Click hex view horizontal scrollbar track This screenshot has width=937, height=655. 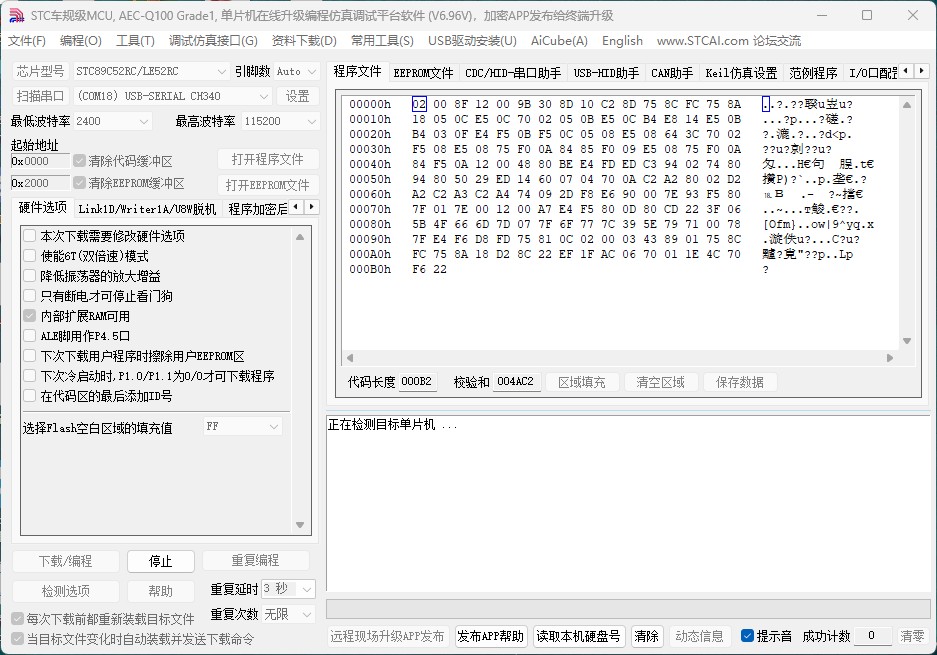pyautogui.click(x=620, y=358)
